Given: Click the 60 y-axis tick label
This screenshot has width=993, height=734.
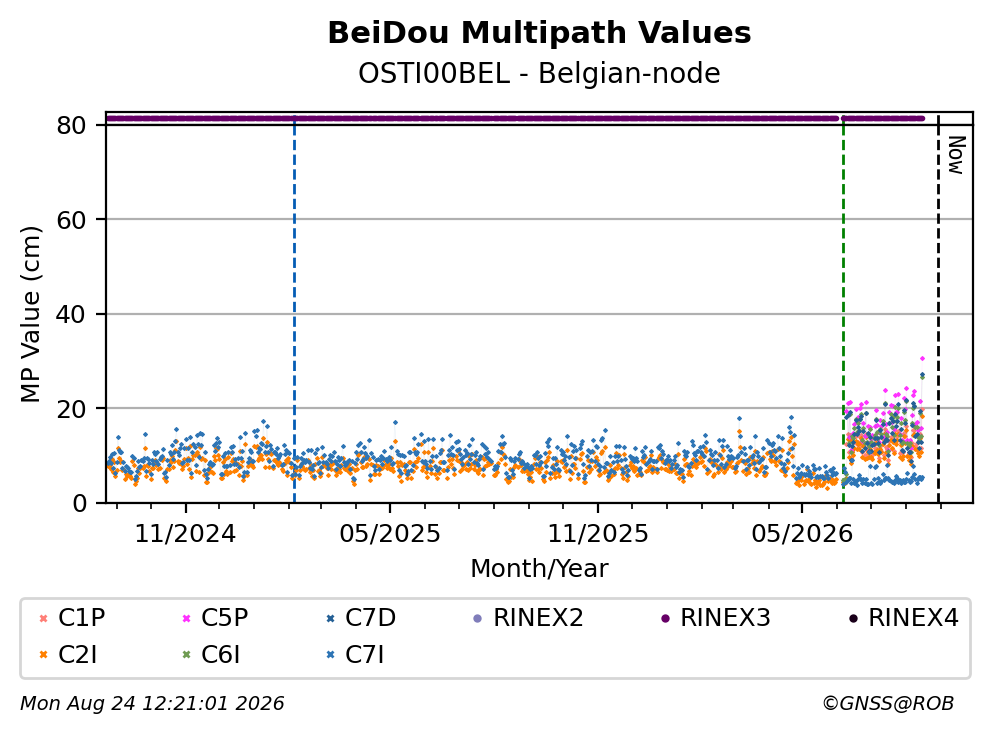Looking at the screenshot, I should click(72, 220).
